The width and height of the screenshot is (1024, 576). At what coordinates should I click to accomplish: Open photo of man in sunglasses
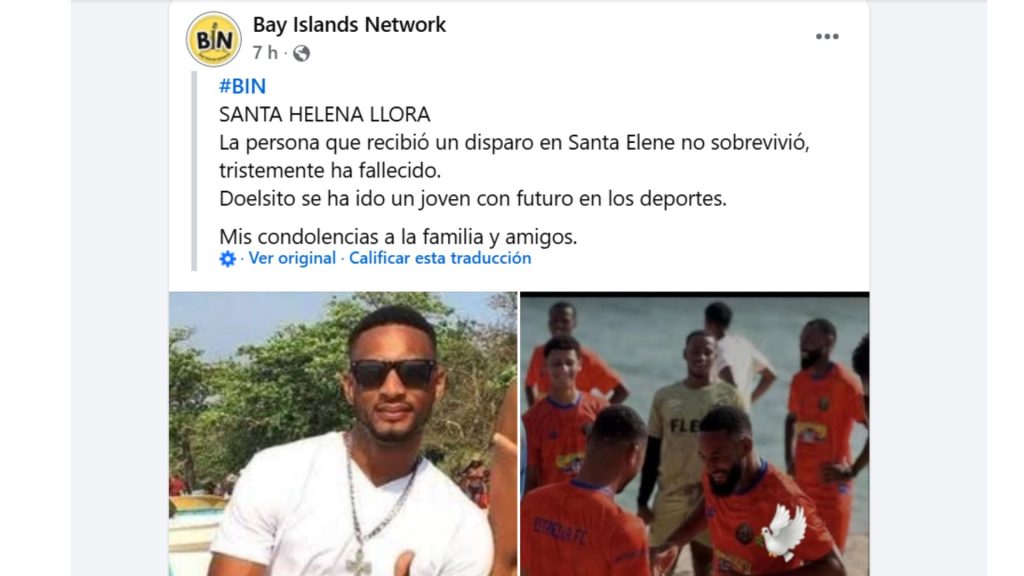[x=343, y=434]
